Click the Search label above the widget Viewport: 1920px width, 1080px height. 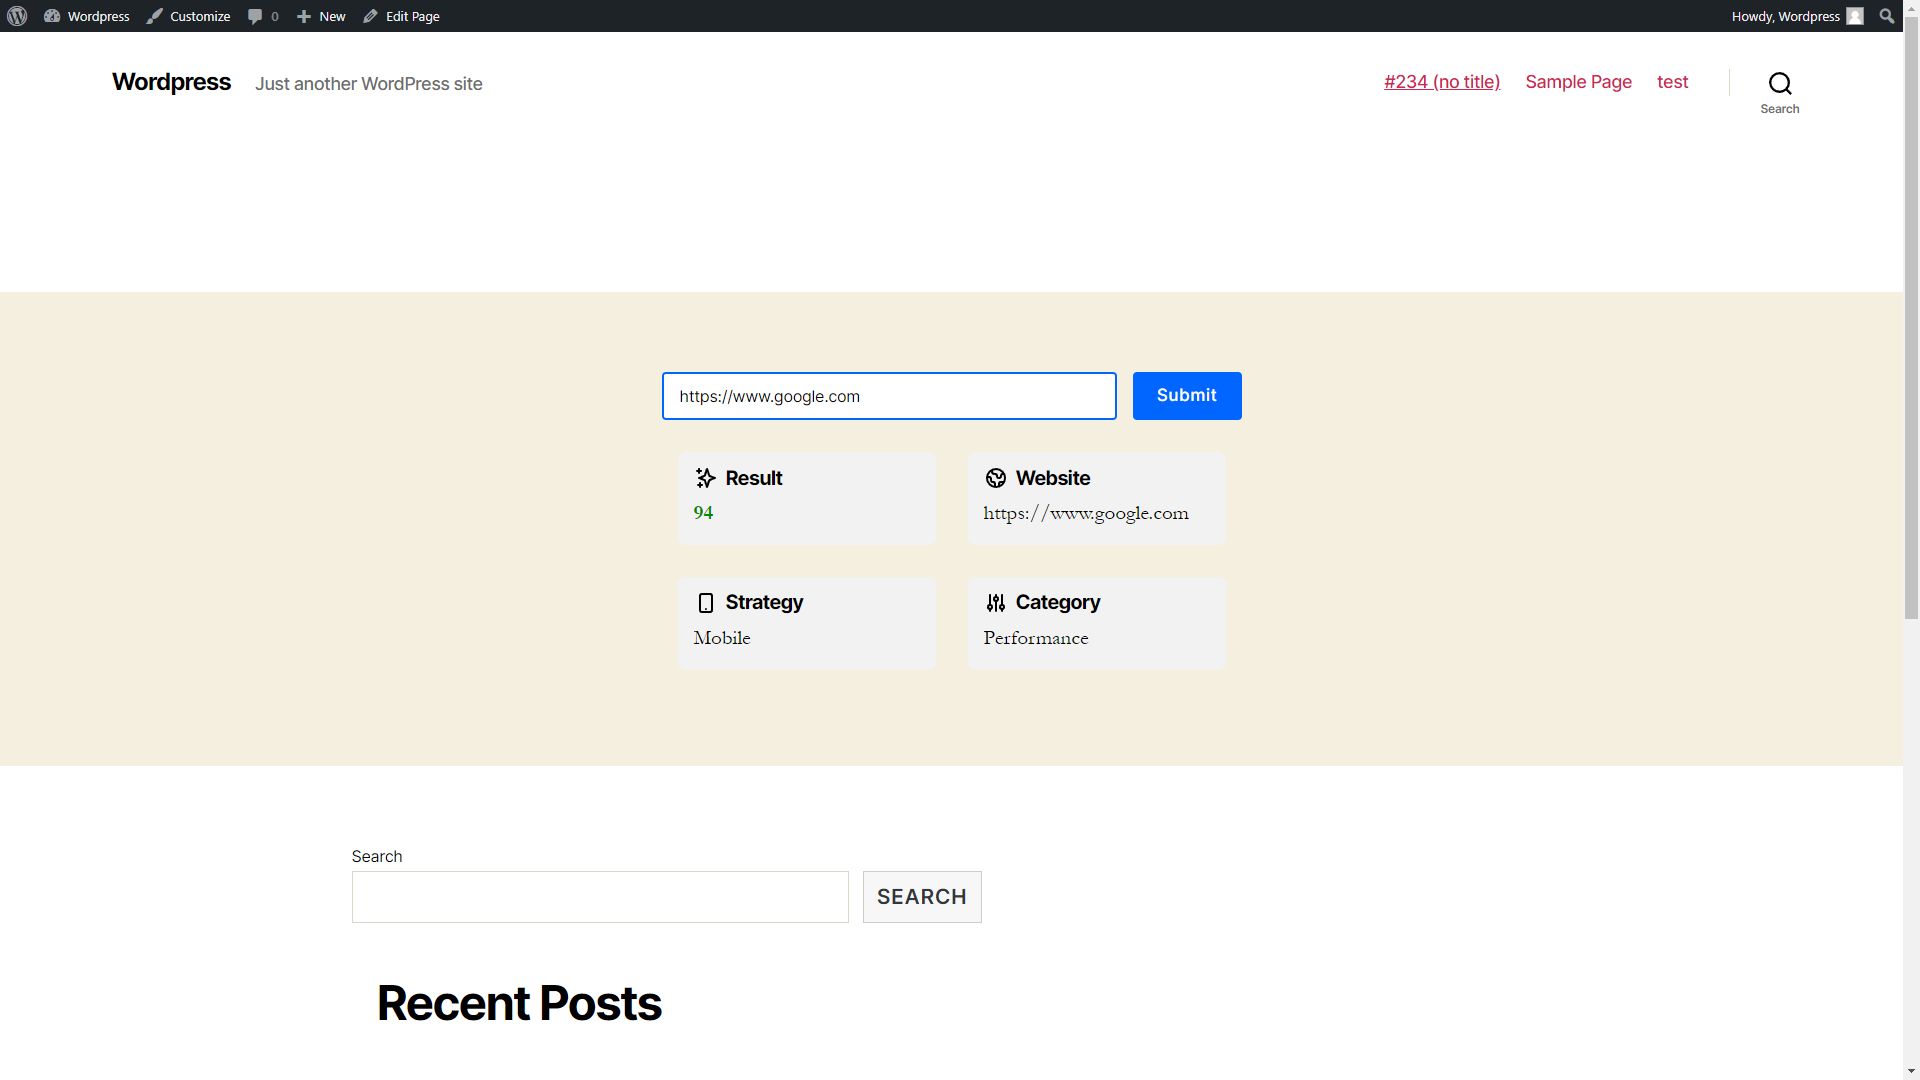point(377,857)
